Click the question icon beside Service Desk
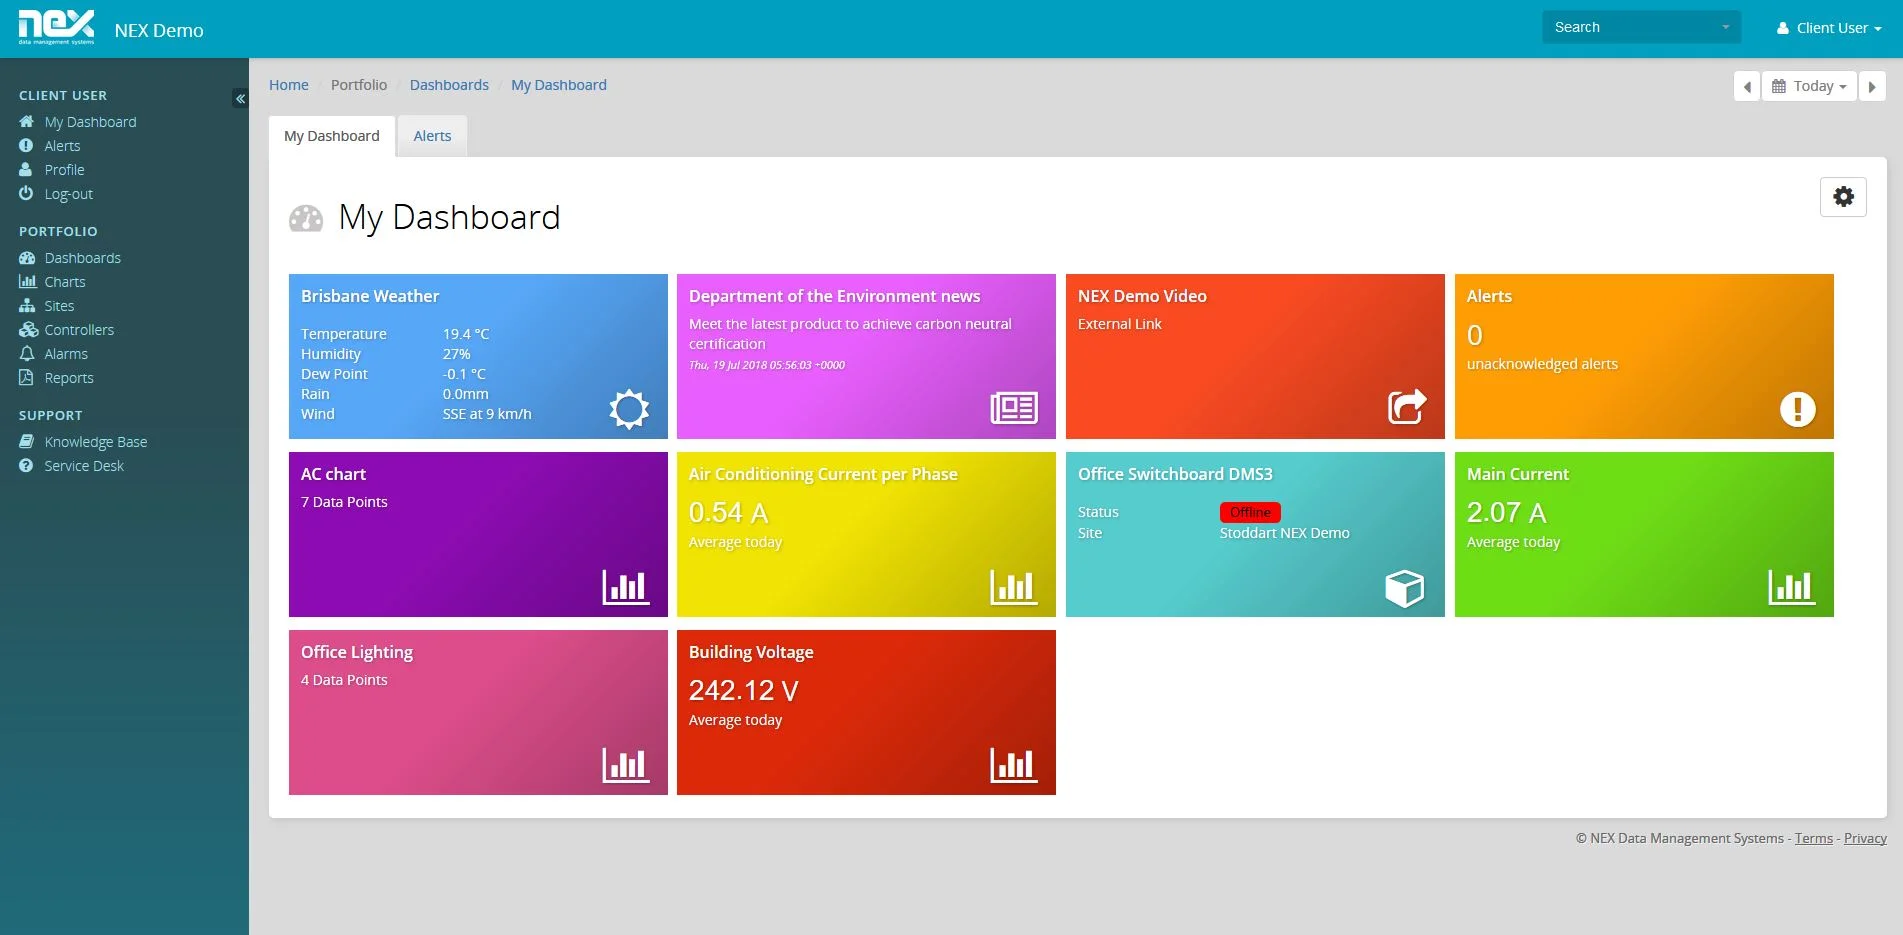The width and height of the screenshot is (1903, 935). pos(26,465)
